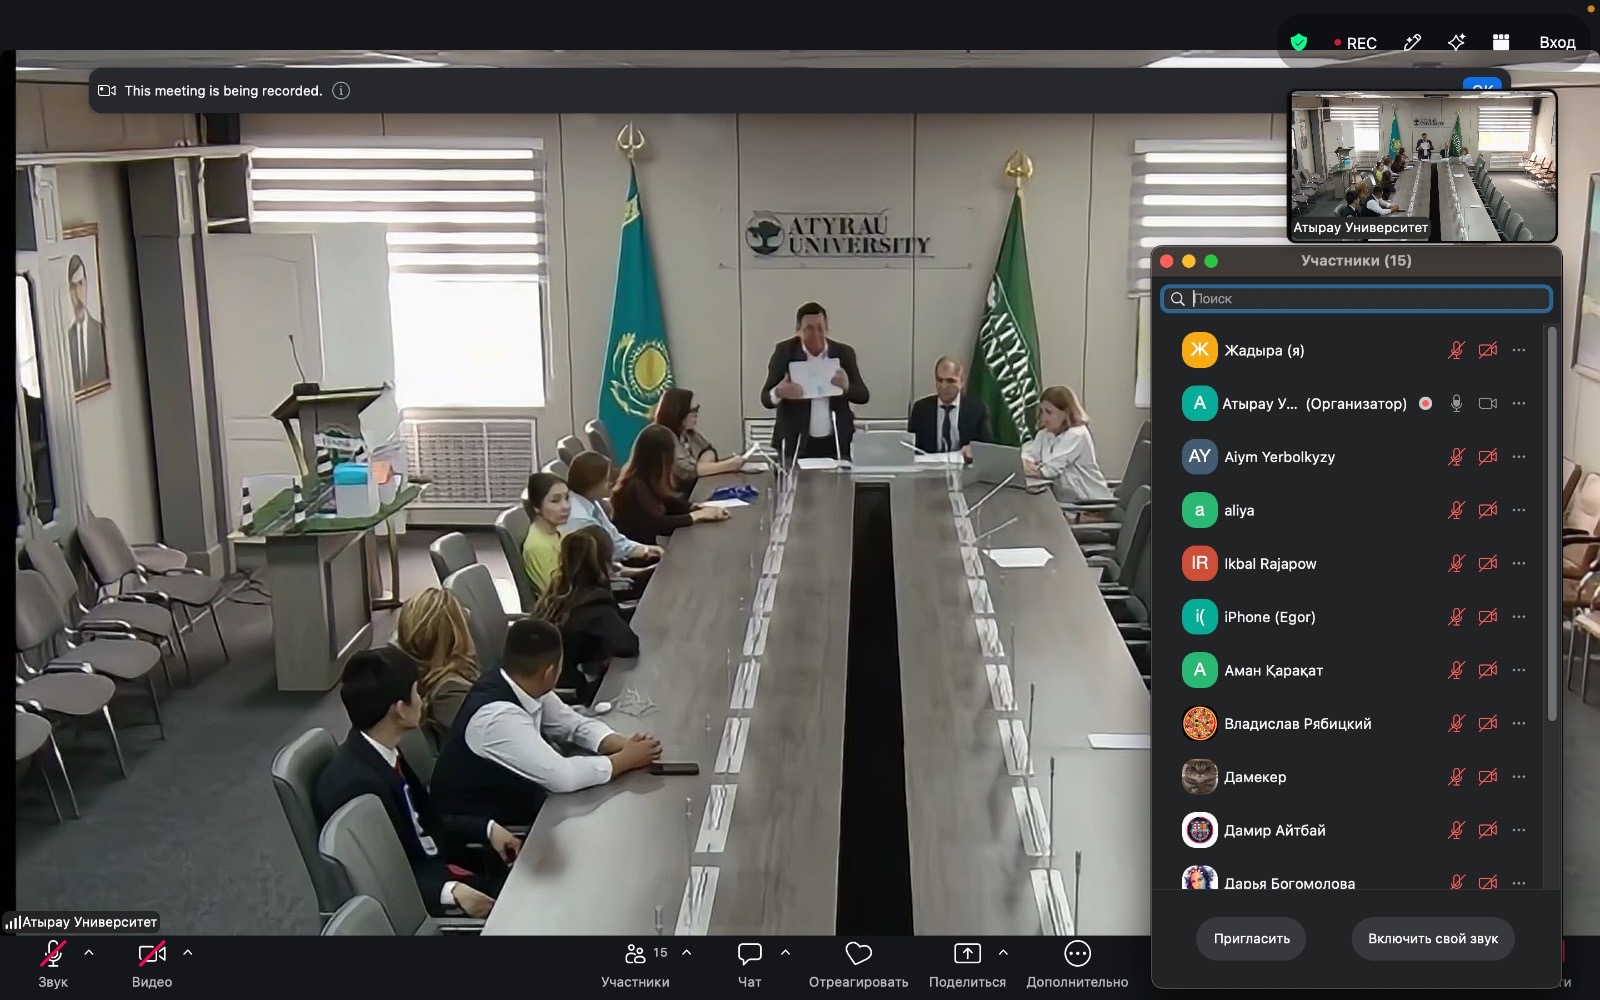The image size is (1600, 1000).
Task: Click the Атырау Университет self-view thumbnail
Action: 1423,166
